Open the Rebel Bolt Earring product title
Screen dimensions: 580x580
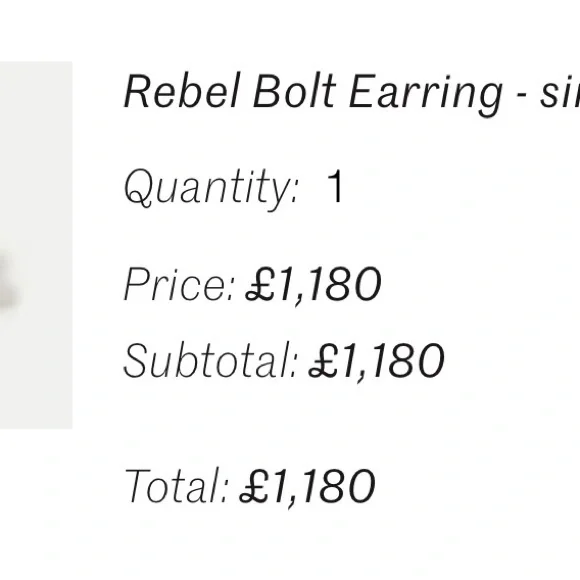click(x=351, y=94)
